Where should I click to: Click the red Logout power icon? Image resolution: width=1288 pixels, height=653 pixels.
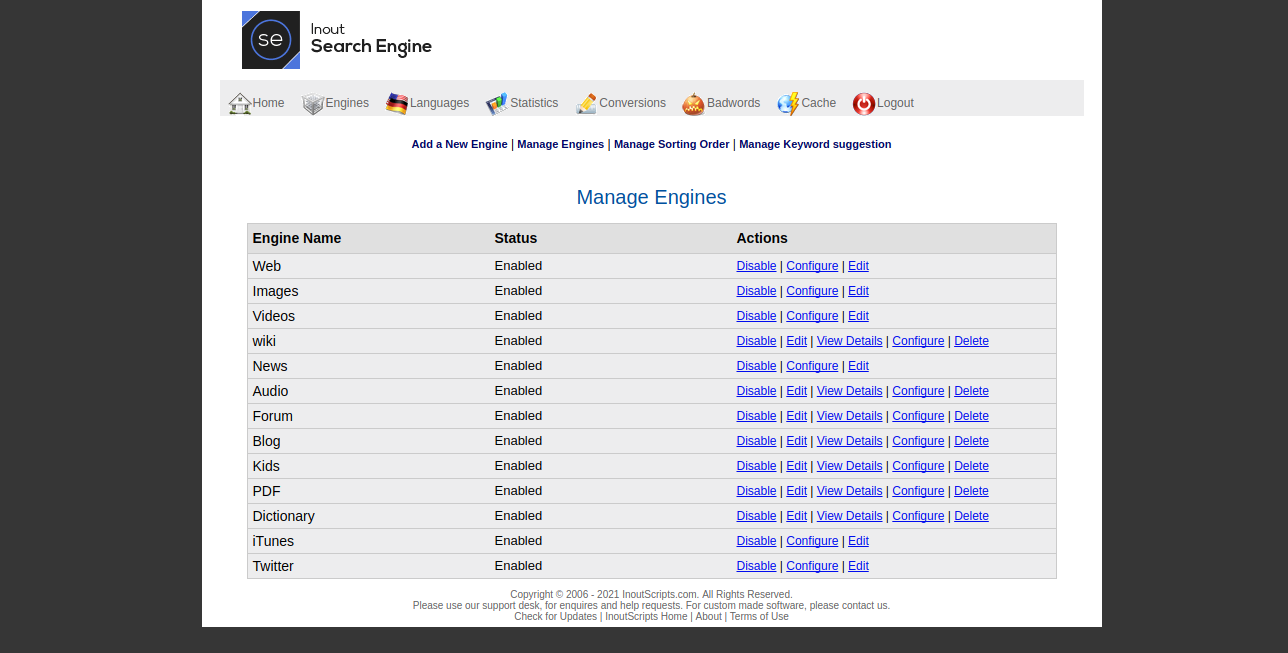864,103
